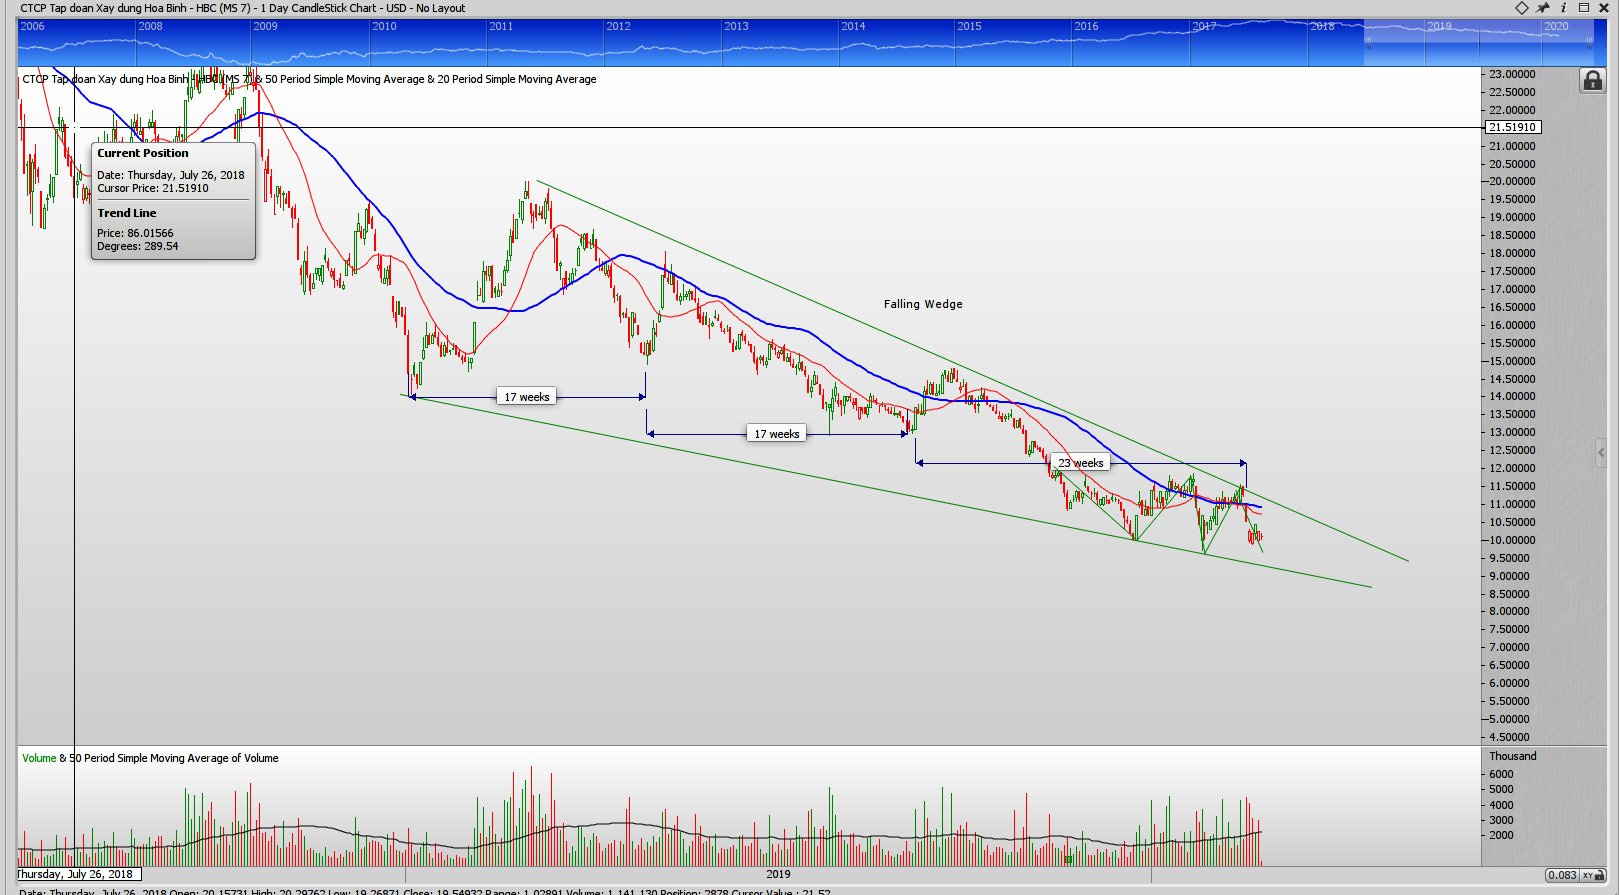Screen dimensions: 1620x895
Task: Click the 21.51910 cursor price tag
Action: tap(1512, 127)
